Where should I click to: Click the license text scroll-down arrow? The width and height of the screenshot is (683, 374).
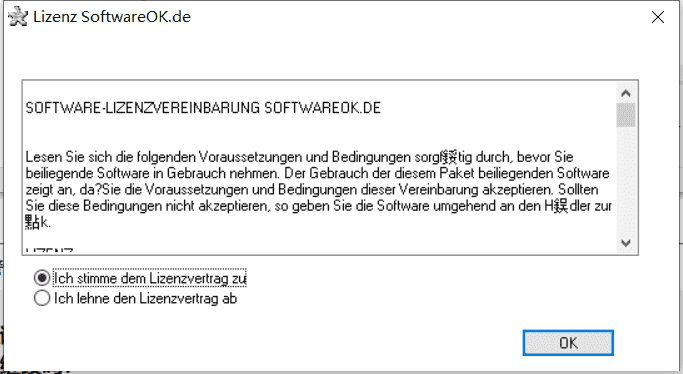point(626,243)
